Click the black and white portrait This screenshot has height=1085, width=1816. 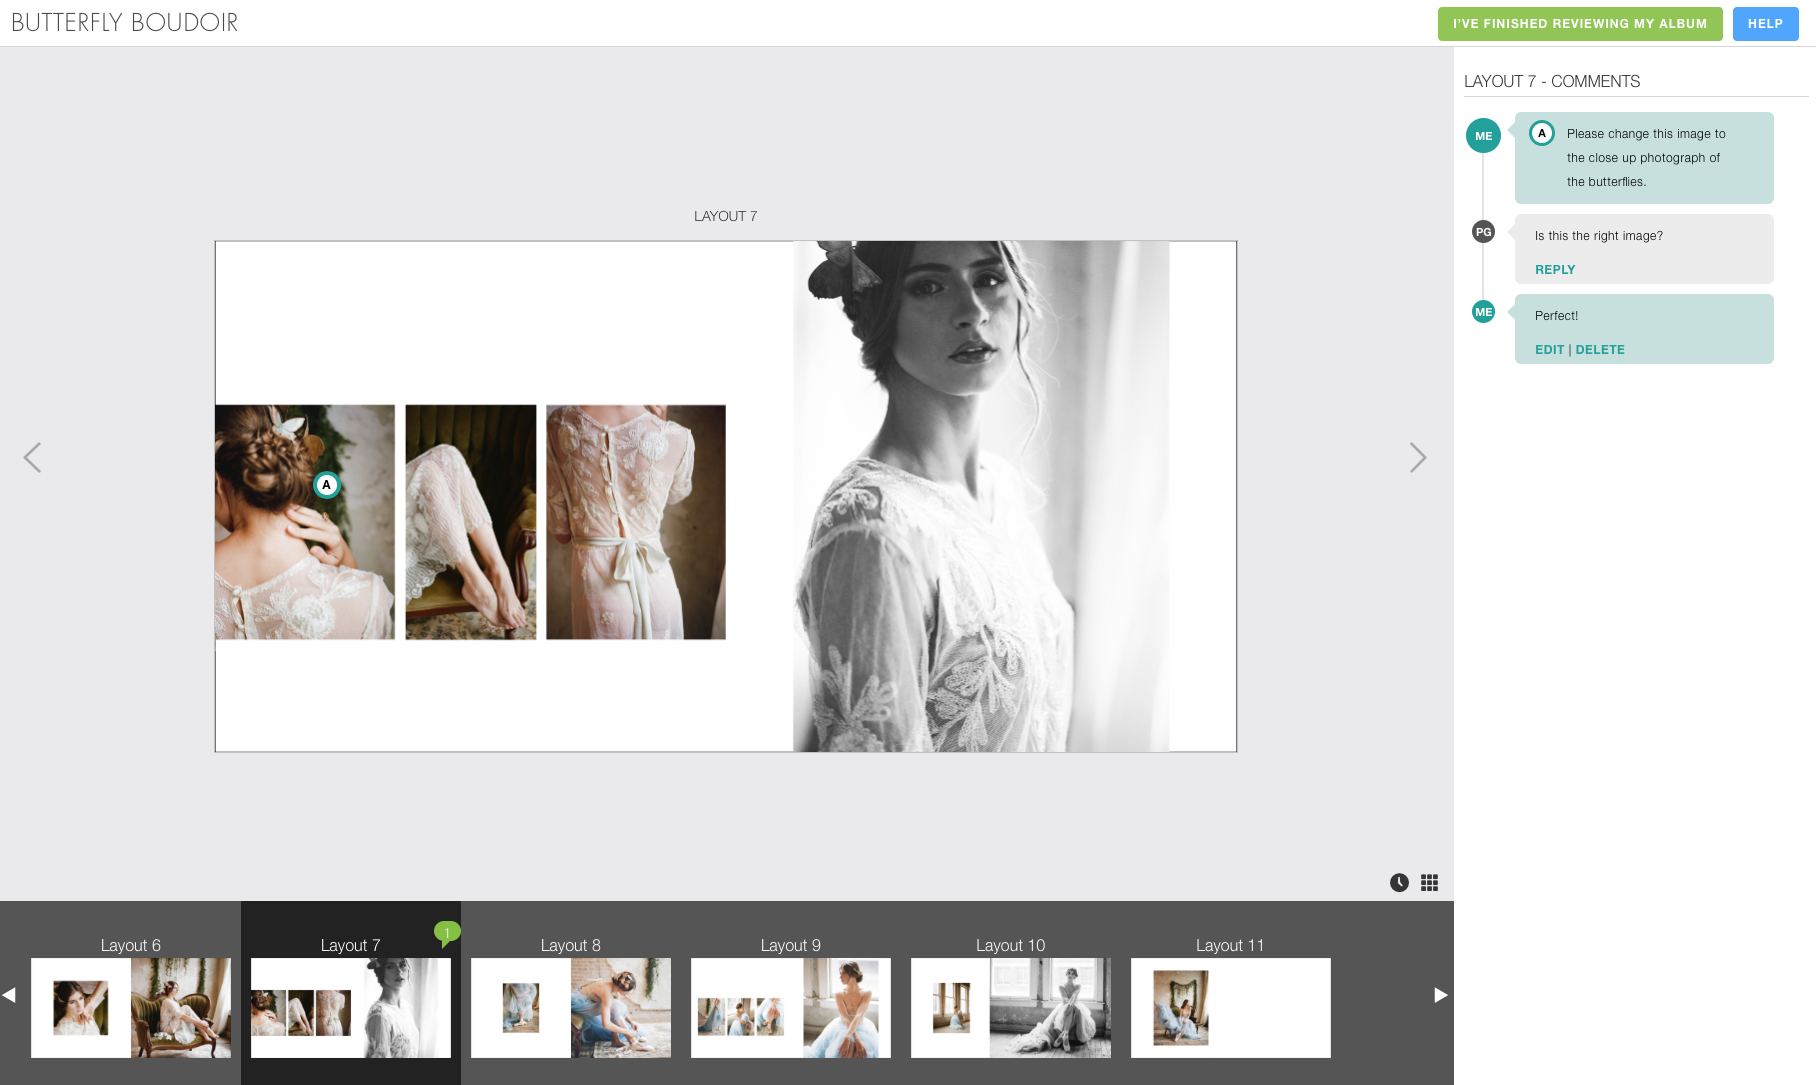(981, 496)
